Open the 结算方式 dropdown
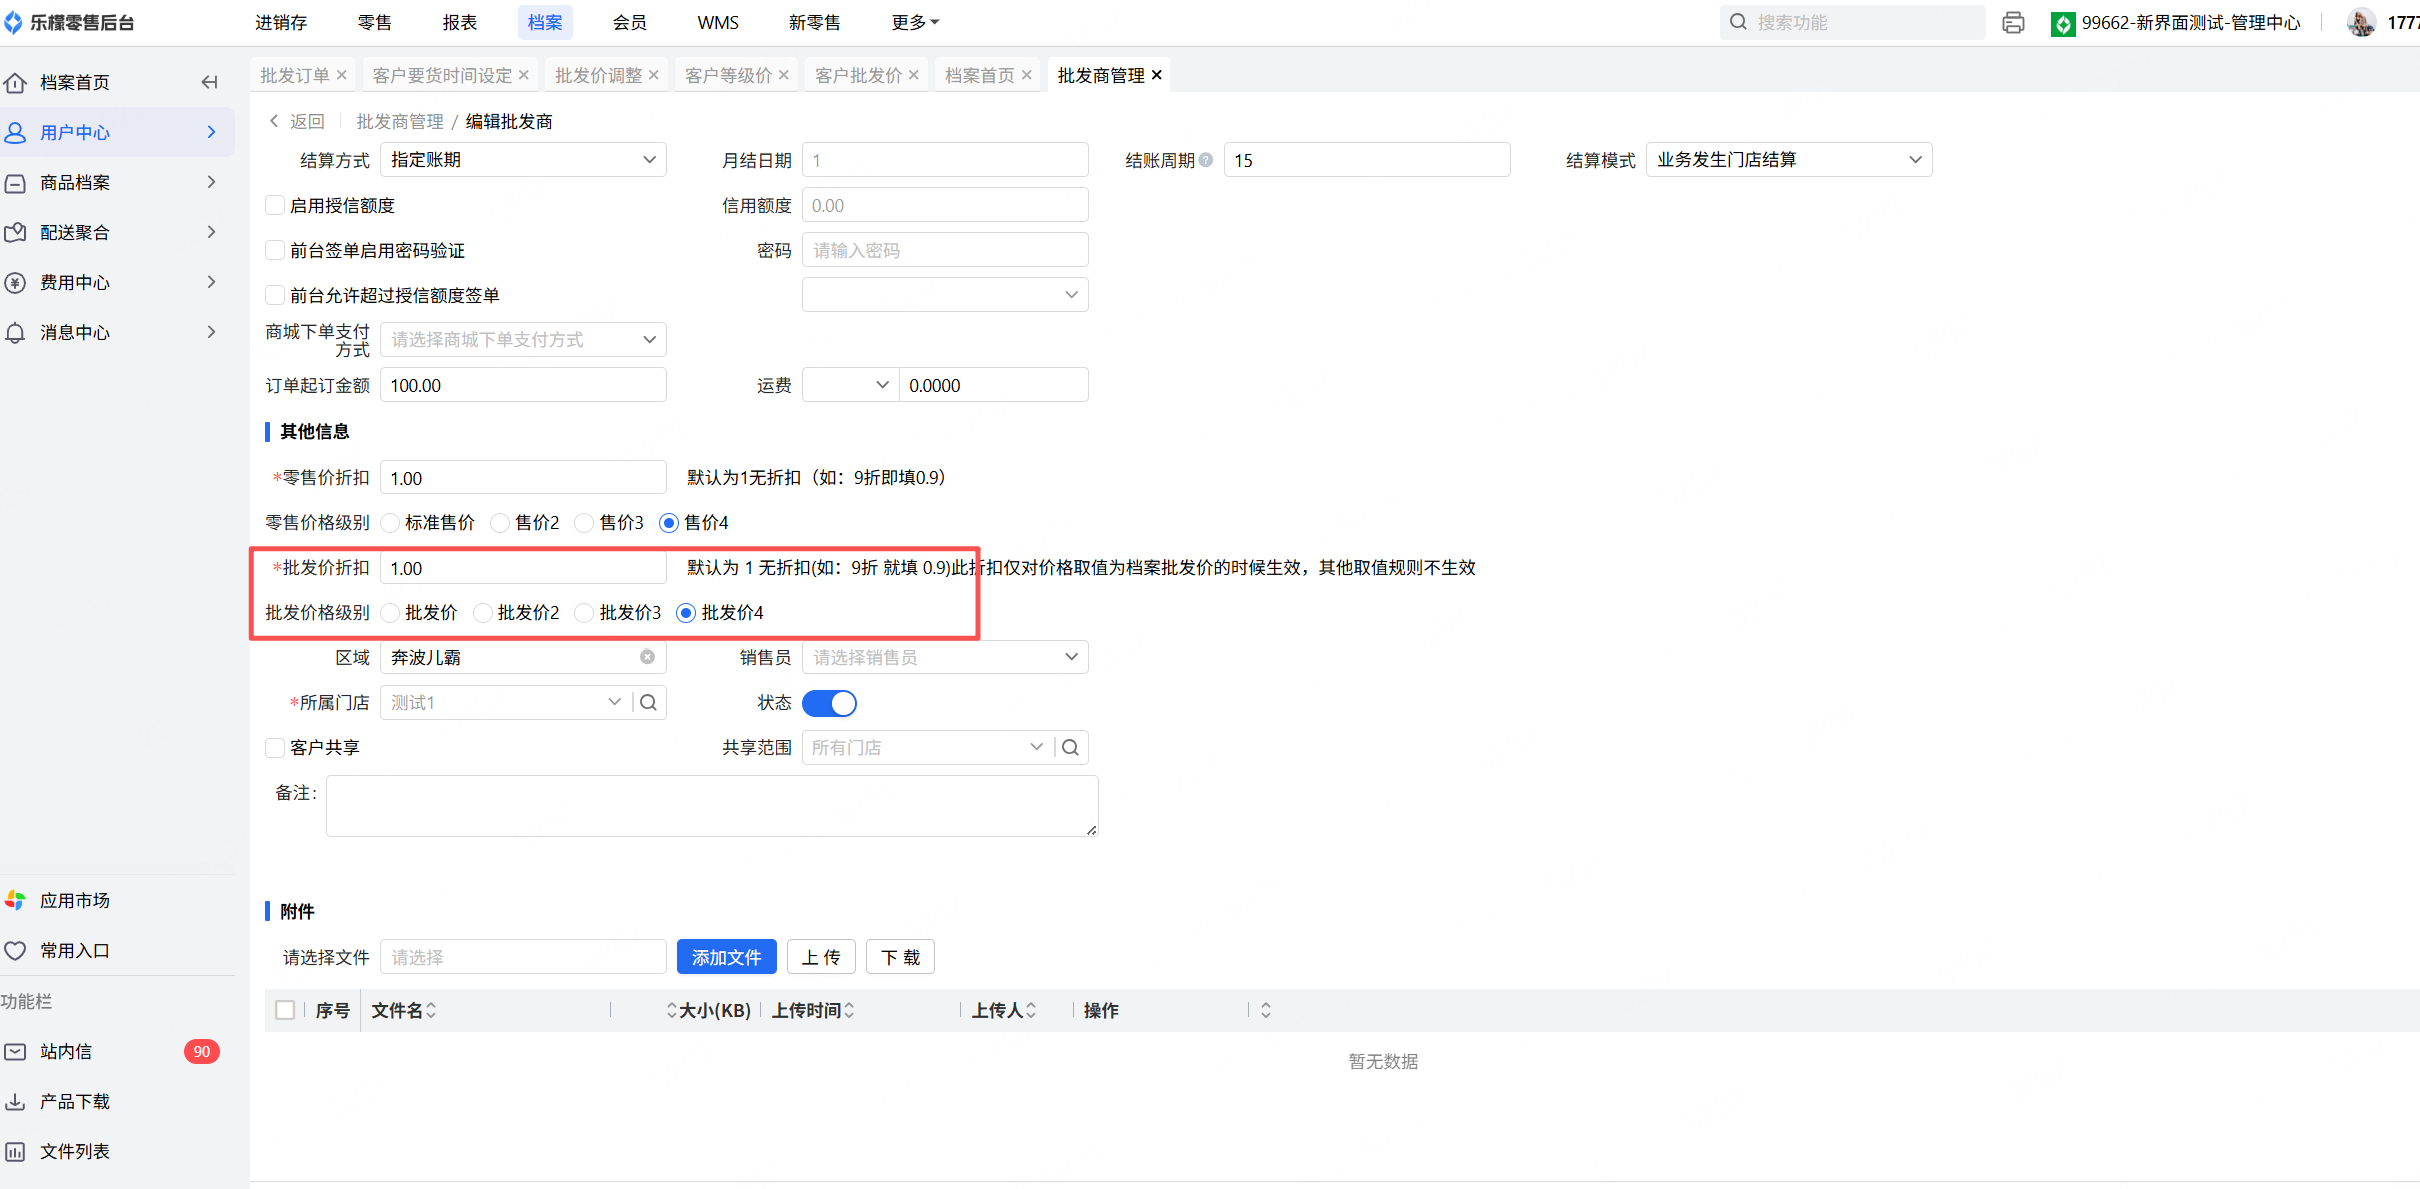 (523, 160)
